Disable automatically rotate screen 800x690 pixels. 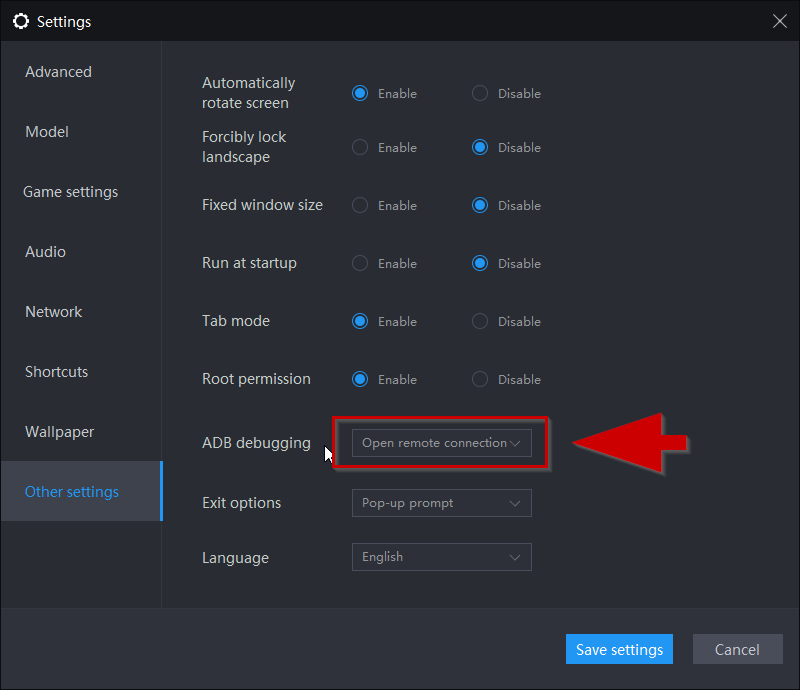tap(480, 93)
